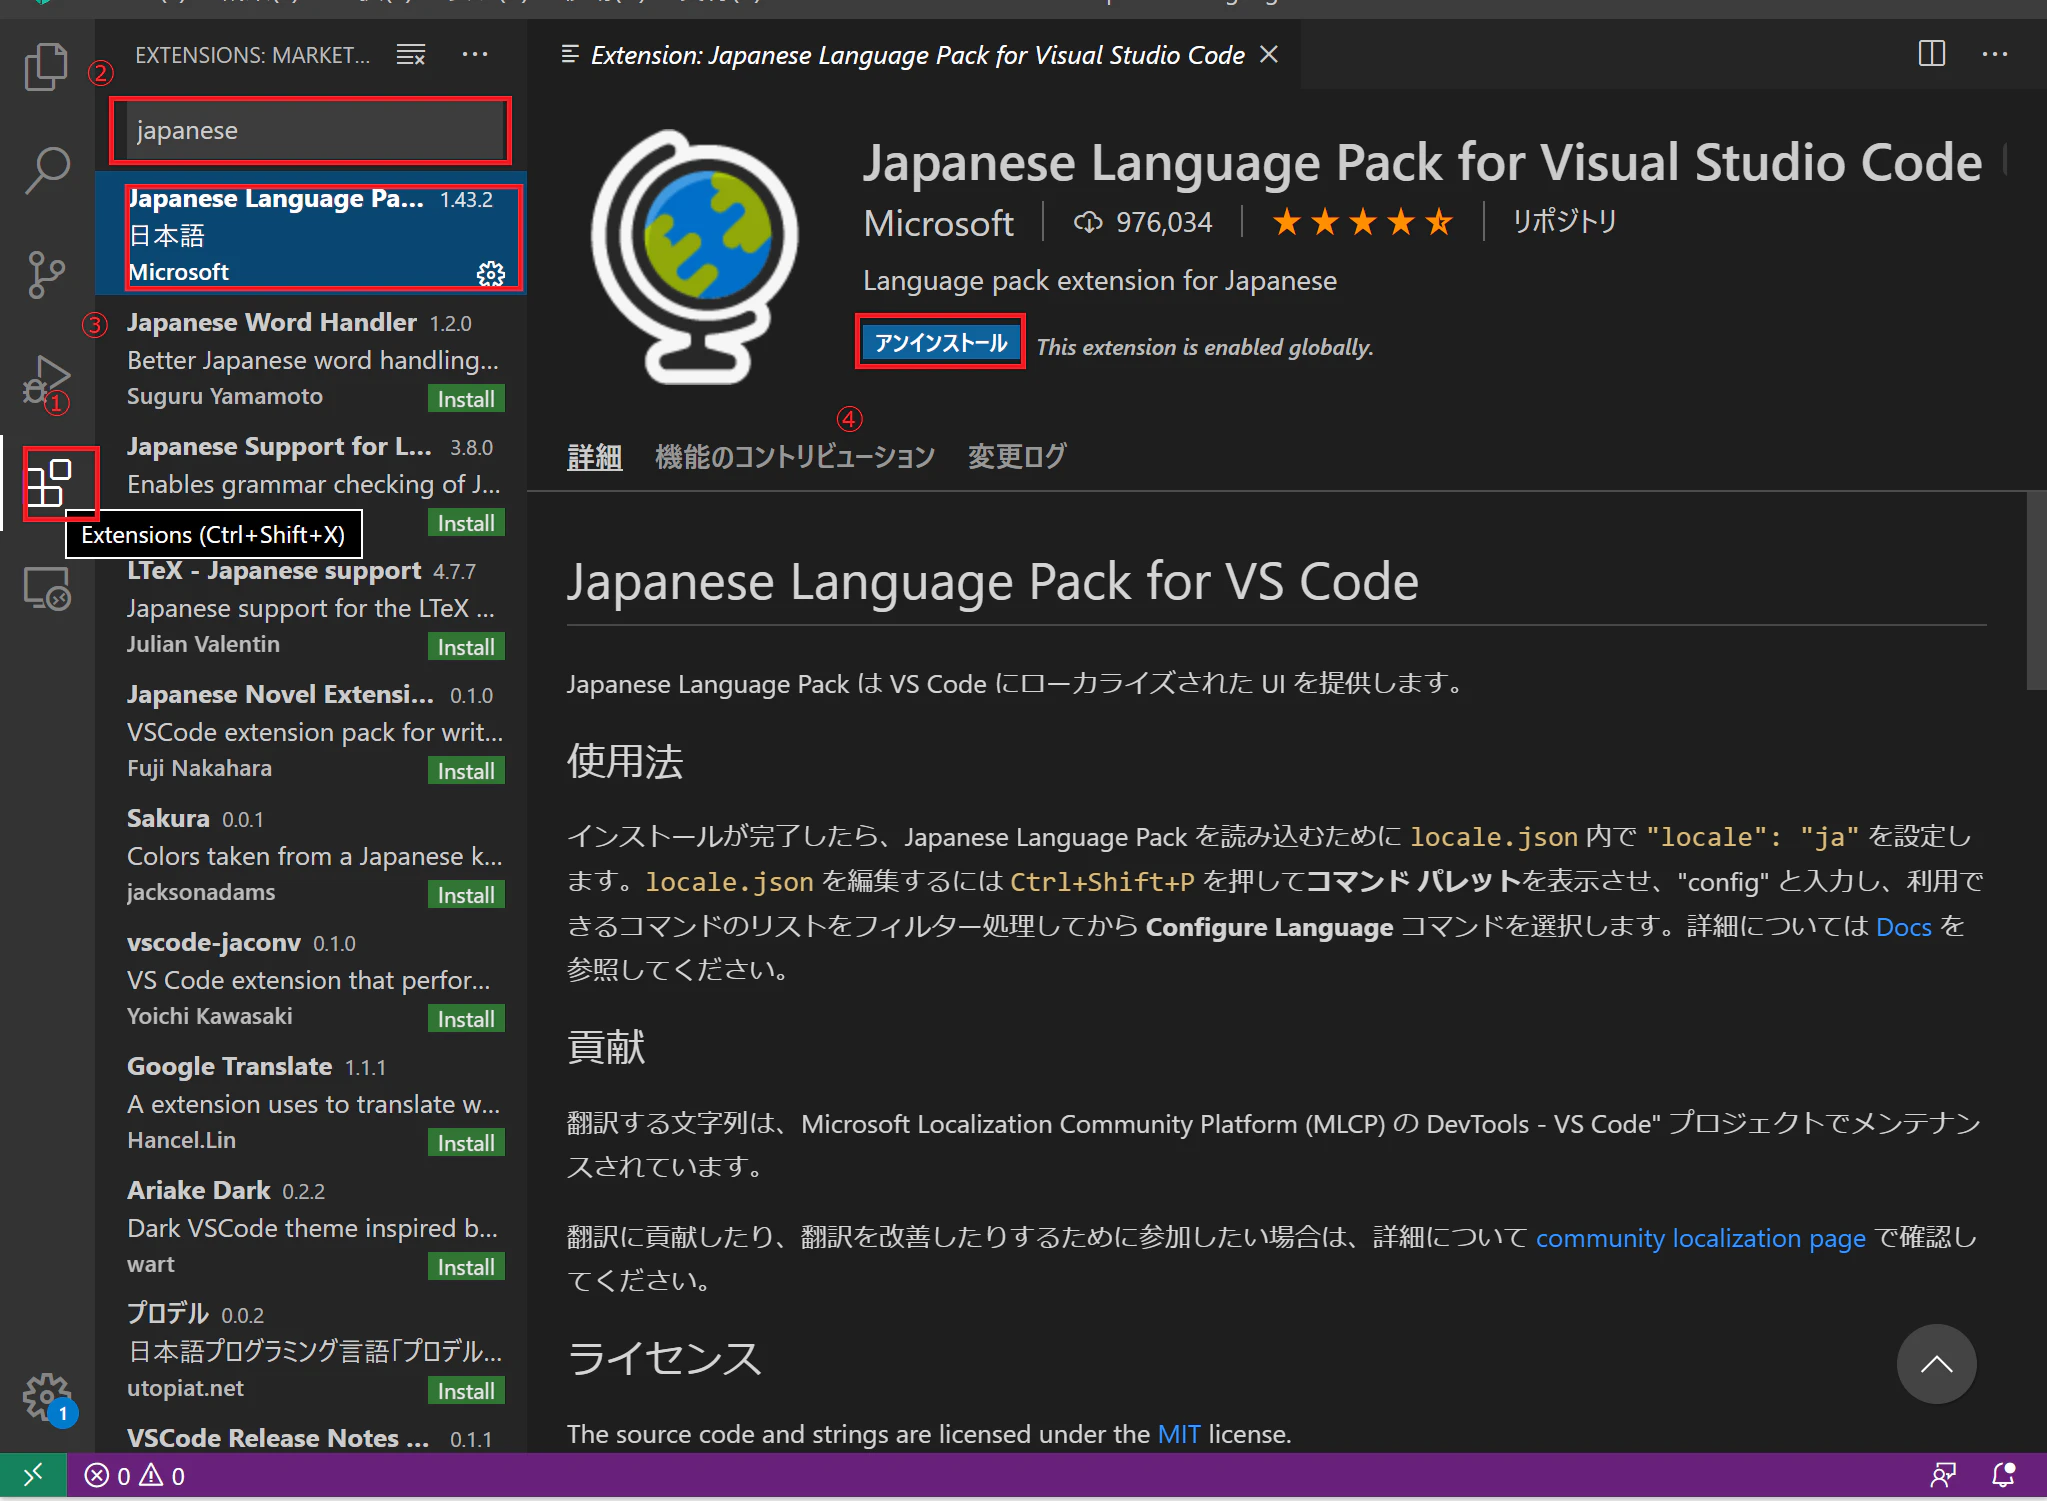Install the プロデル extension
The image size is (2047, 1501).
(x=466, y=1391)
